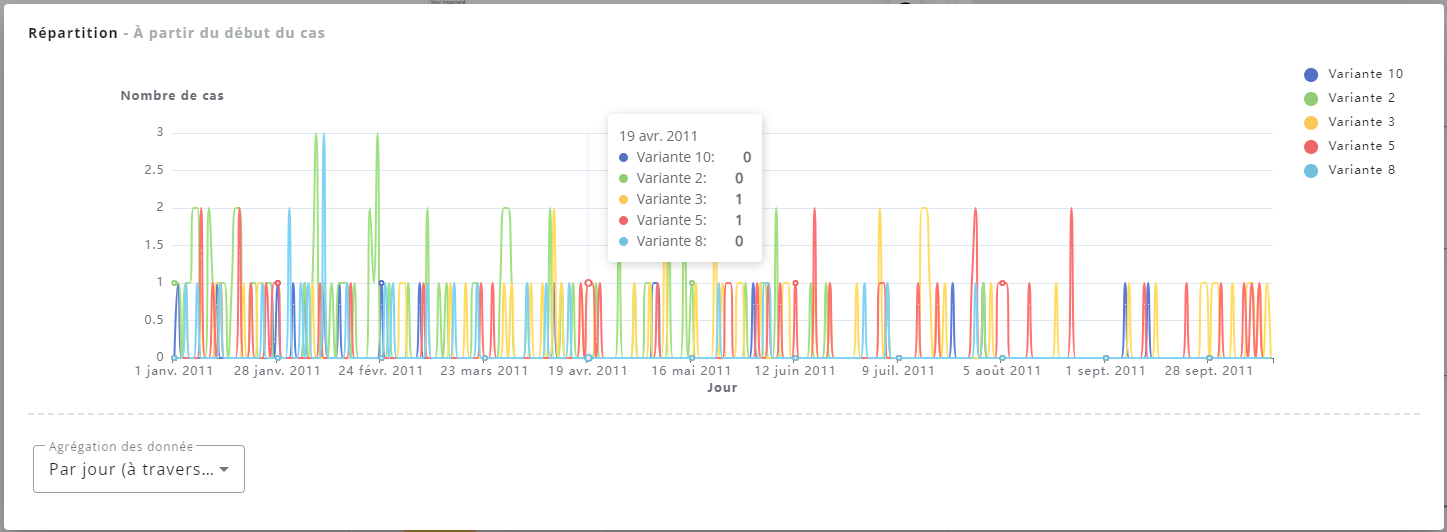The width and height of the screenshot is (1447, 532).
Task: Open the Agrégation des données dropdown arrow
Action: click(x=224, y=470)
